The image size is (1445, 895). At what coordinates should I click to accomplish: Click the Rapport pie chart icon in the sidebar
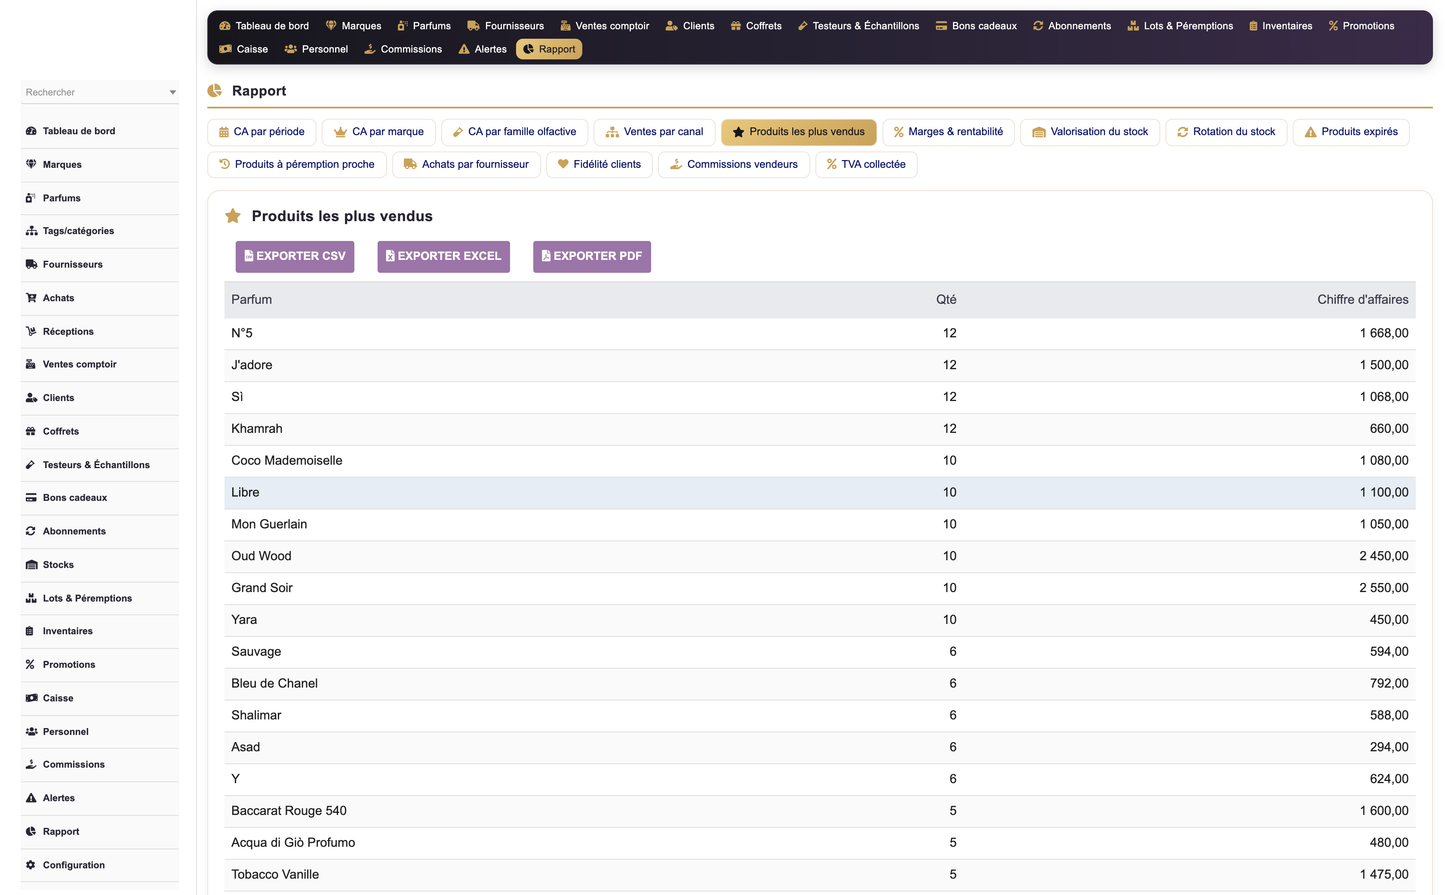pyautogui.click(x=31, y=832)
